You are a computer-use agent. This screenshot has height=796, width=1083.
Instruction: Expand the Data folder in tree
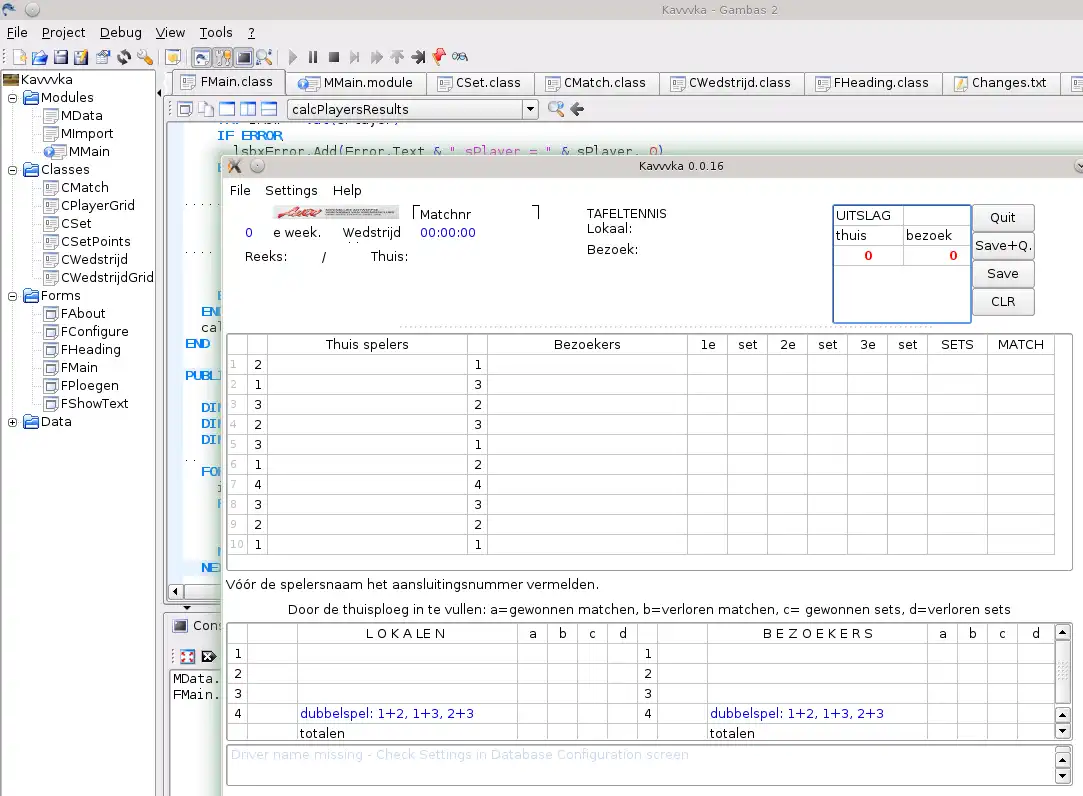pyautogui.click(x=13, y=422)
